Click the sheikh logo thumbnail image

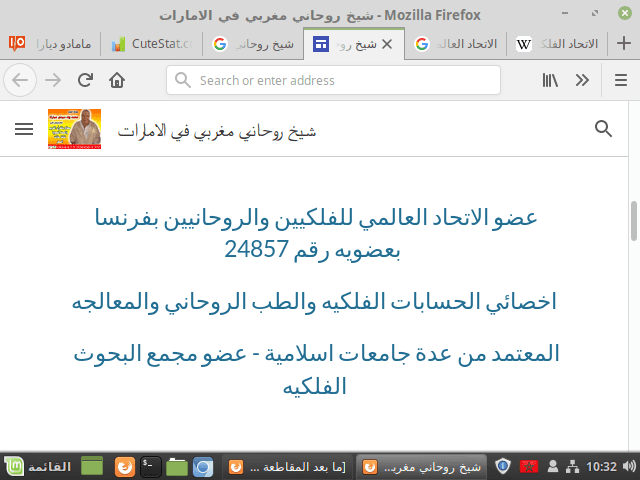[x=74, y=129]
